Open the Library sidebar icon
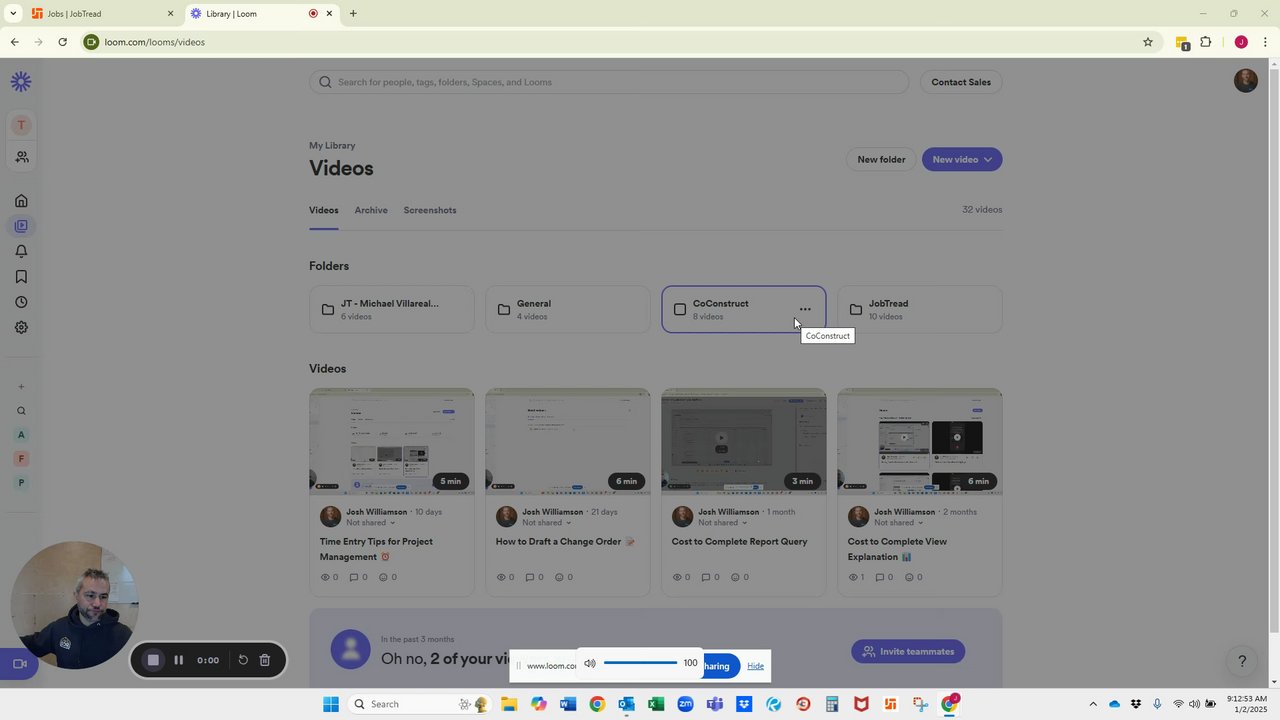Viewport: 1280px width, 720px height. pyautogui.click(x=21, y=226)
